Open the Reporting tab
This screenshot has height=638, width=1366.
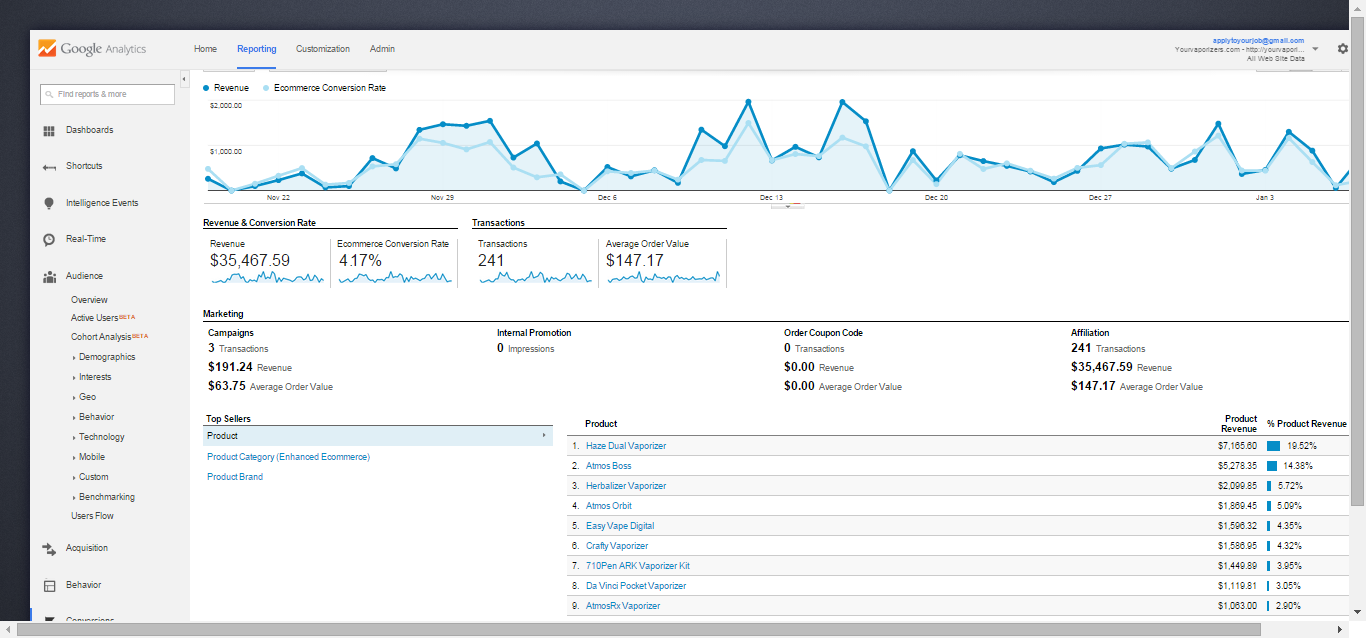click(x=257, y=49)
